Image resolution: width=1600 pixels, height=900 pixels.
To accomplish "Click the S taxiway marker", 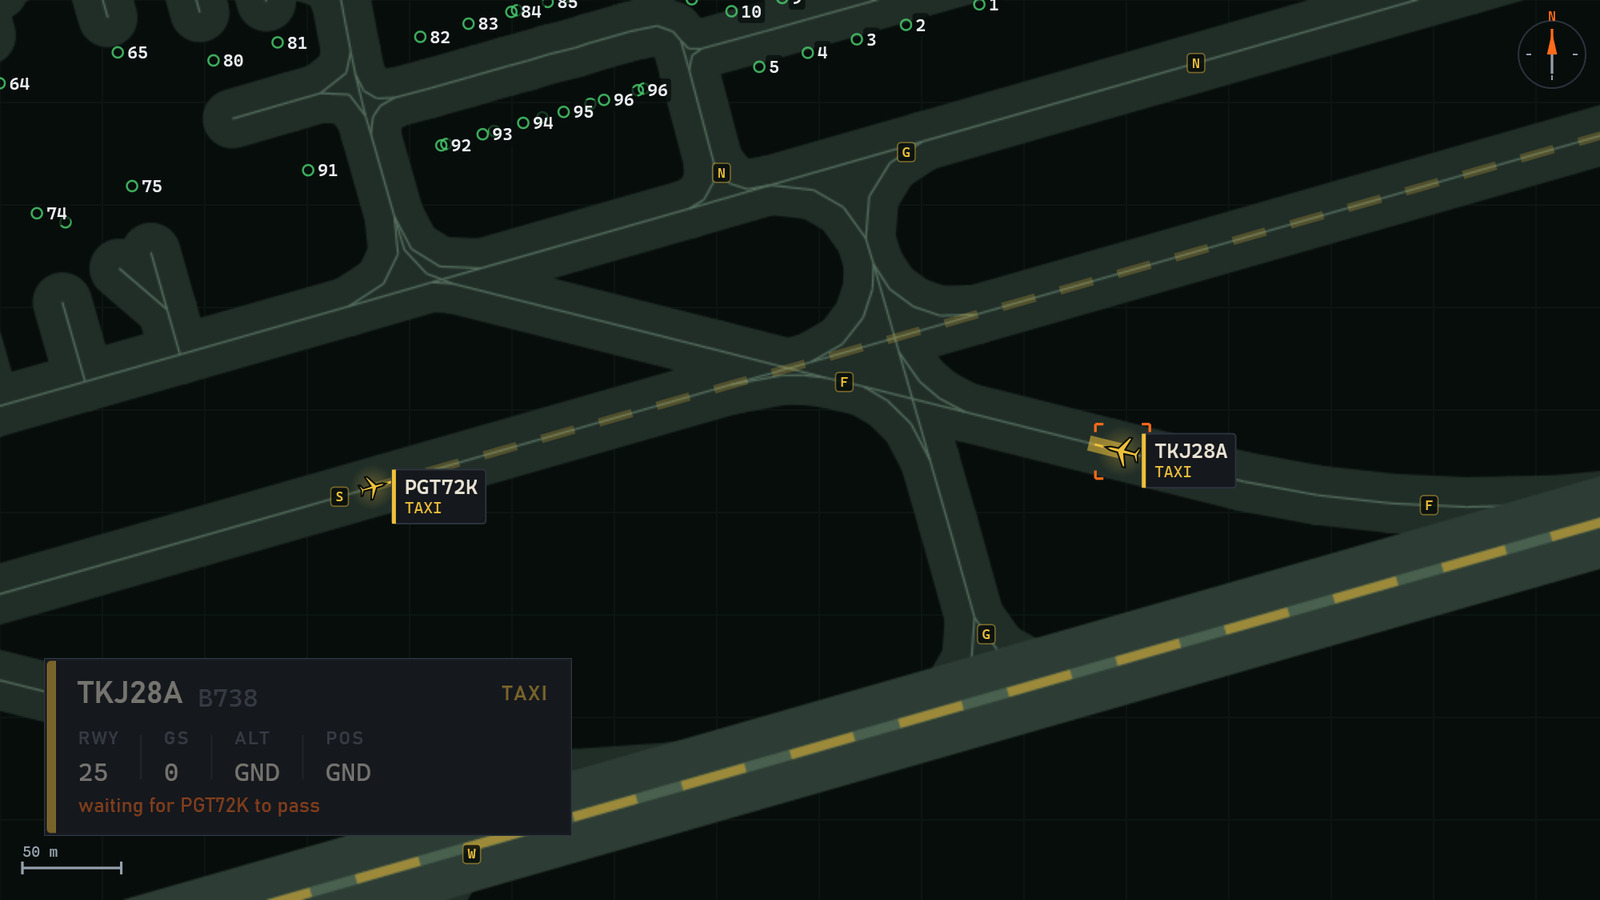I will (340, 496).
